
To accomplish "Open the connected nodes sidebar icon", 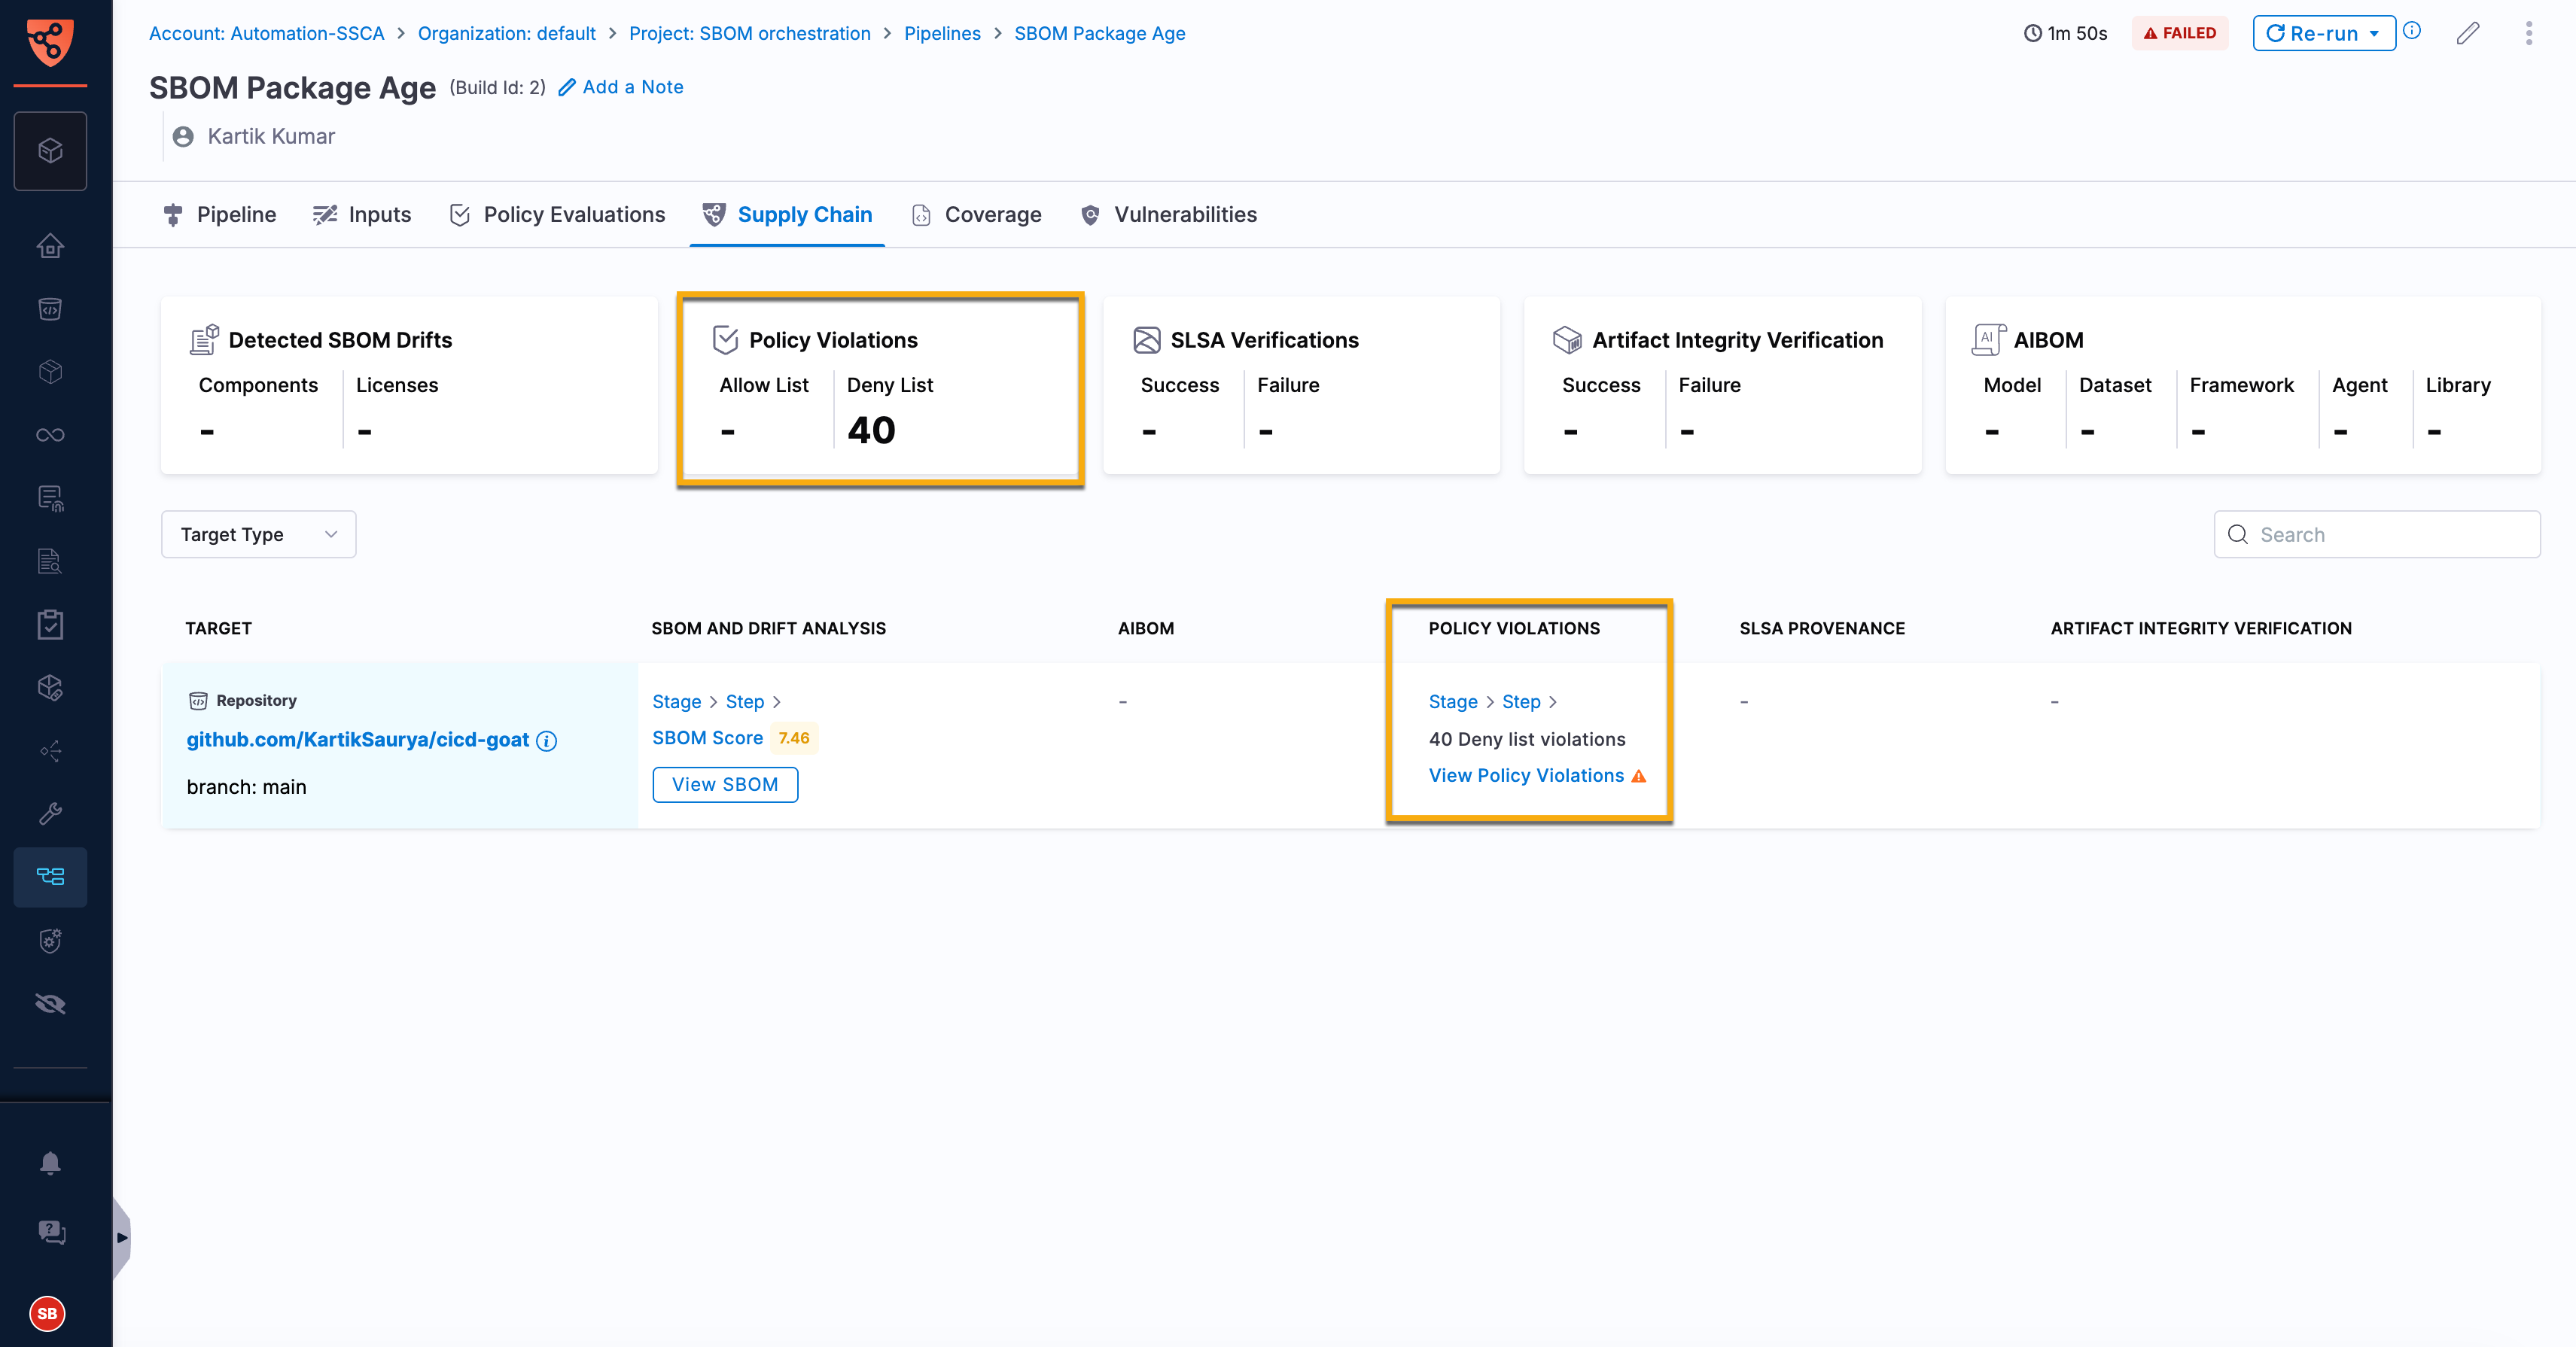I will pyautogui.click(x=50, y=751).
